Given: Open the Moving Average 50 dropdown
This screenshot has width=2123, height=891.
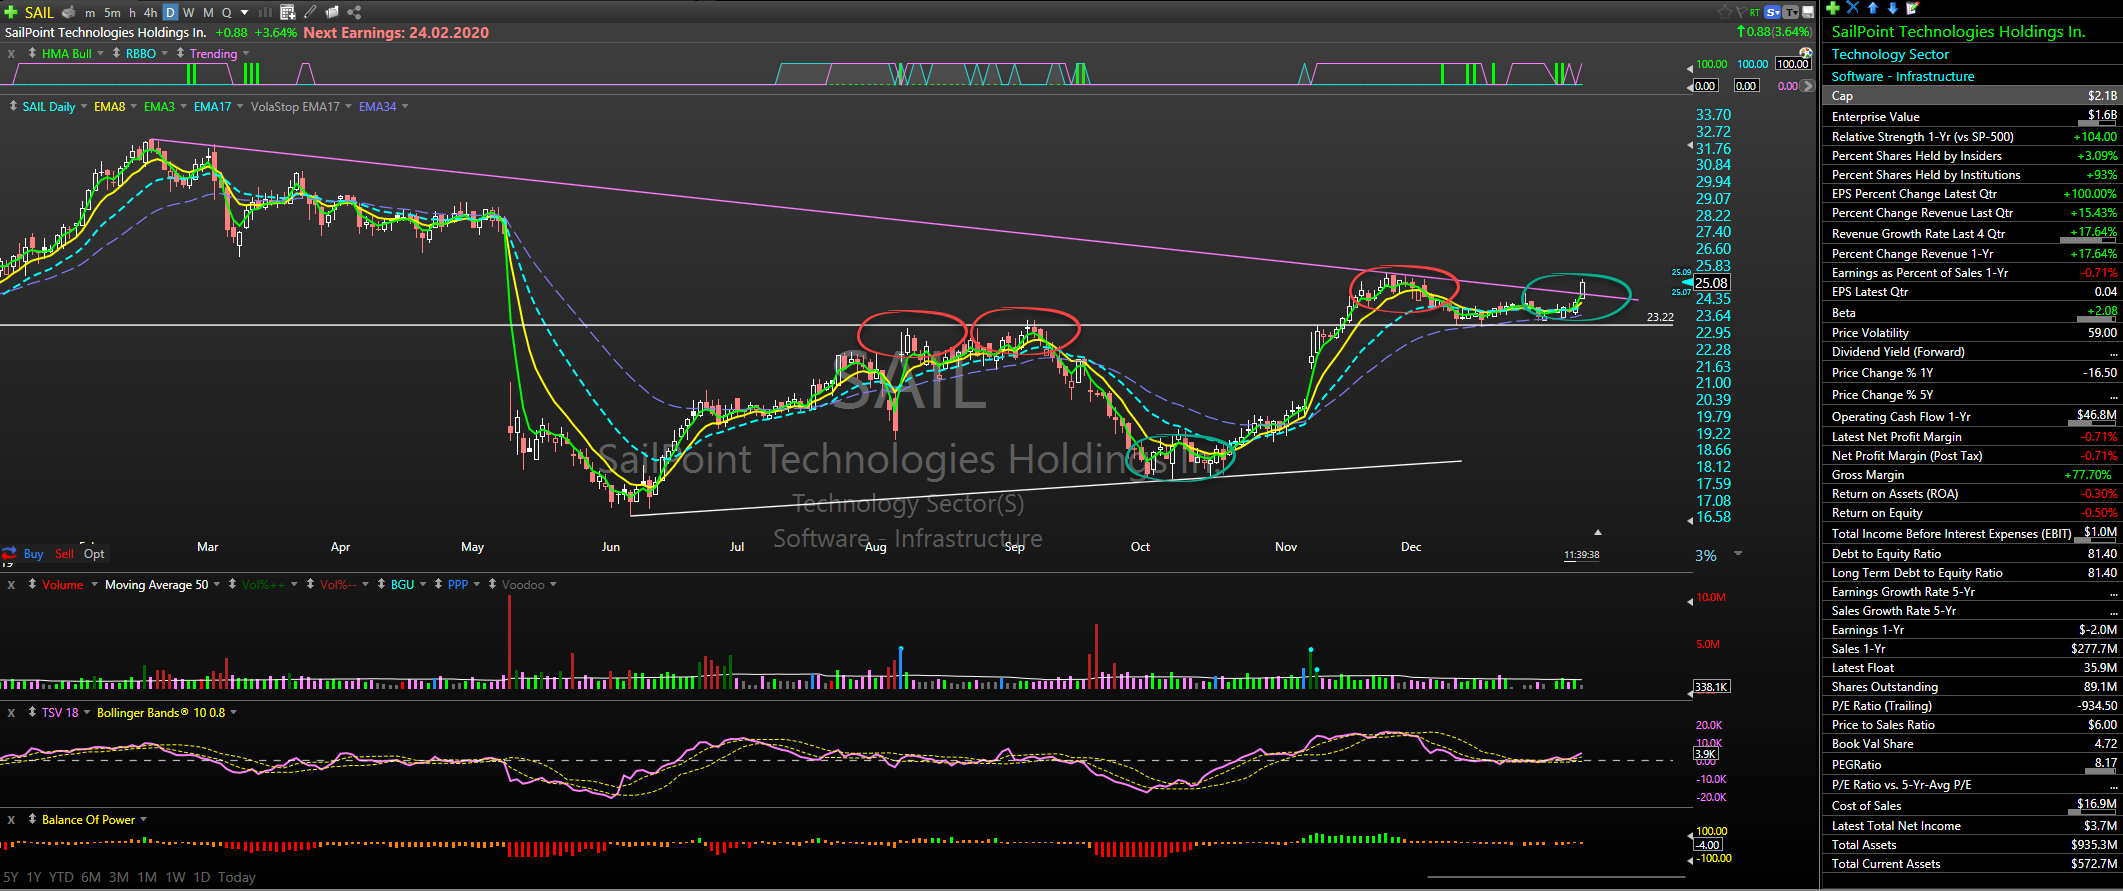Looking at the screenshot, I should click(x=217, y=584).
